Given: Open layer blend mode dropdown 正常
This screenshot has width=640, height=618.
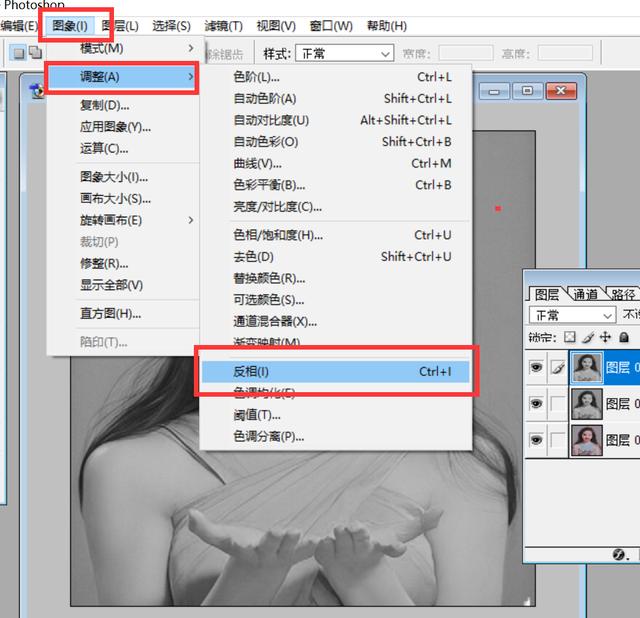Looking at the screenshot, I should [572, 315].
